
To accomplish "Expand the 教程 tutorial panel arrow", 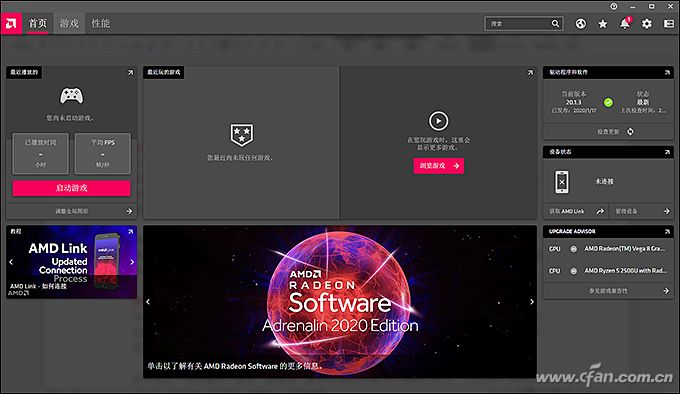I will [131, 232].
